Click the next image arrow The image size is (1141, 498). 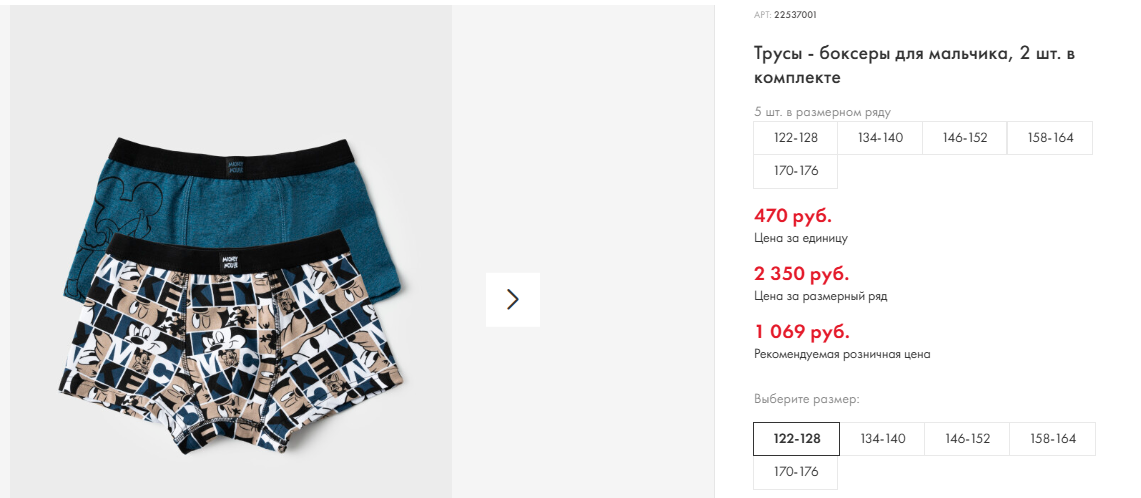pyautogui.click(x=513, y=299)
